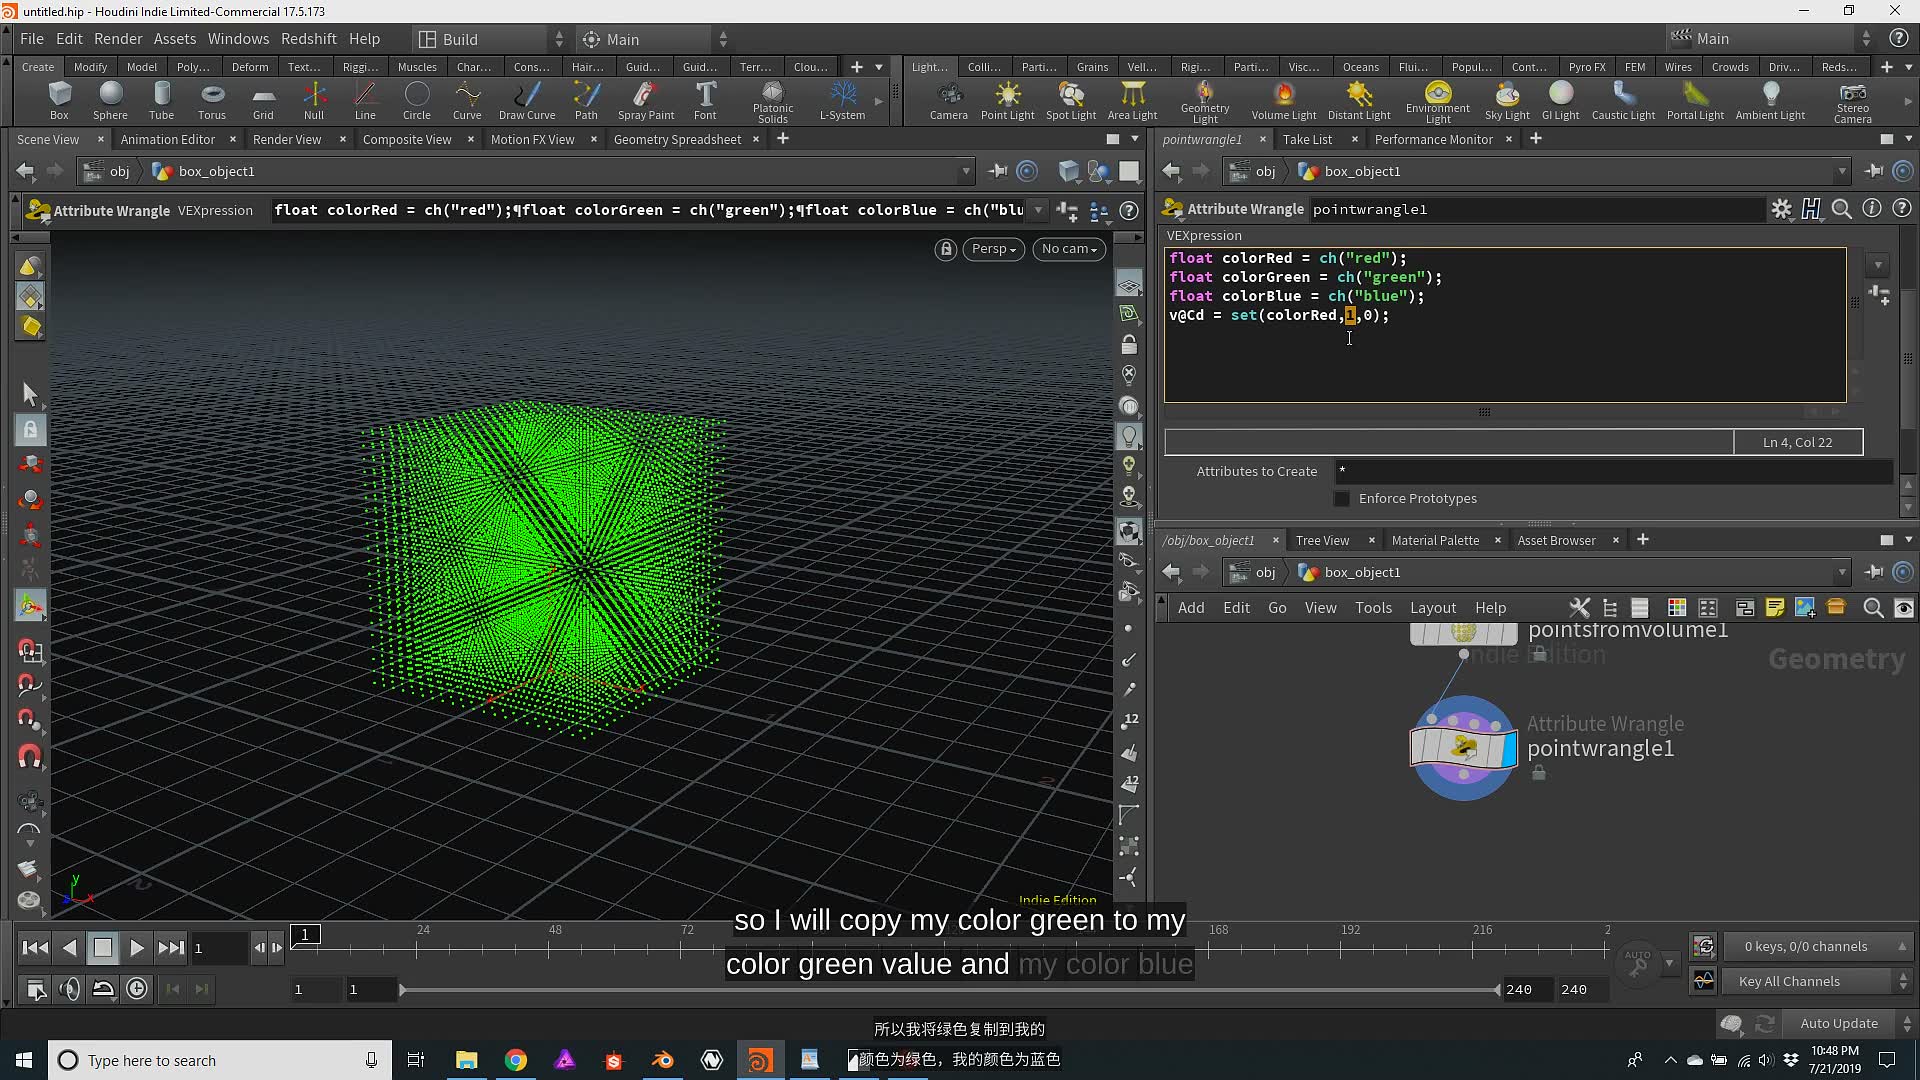1920x1080 pixels.
Task: Open the network editor Layout menu
Action: point(1432,608)
